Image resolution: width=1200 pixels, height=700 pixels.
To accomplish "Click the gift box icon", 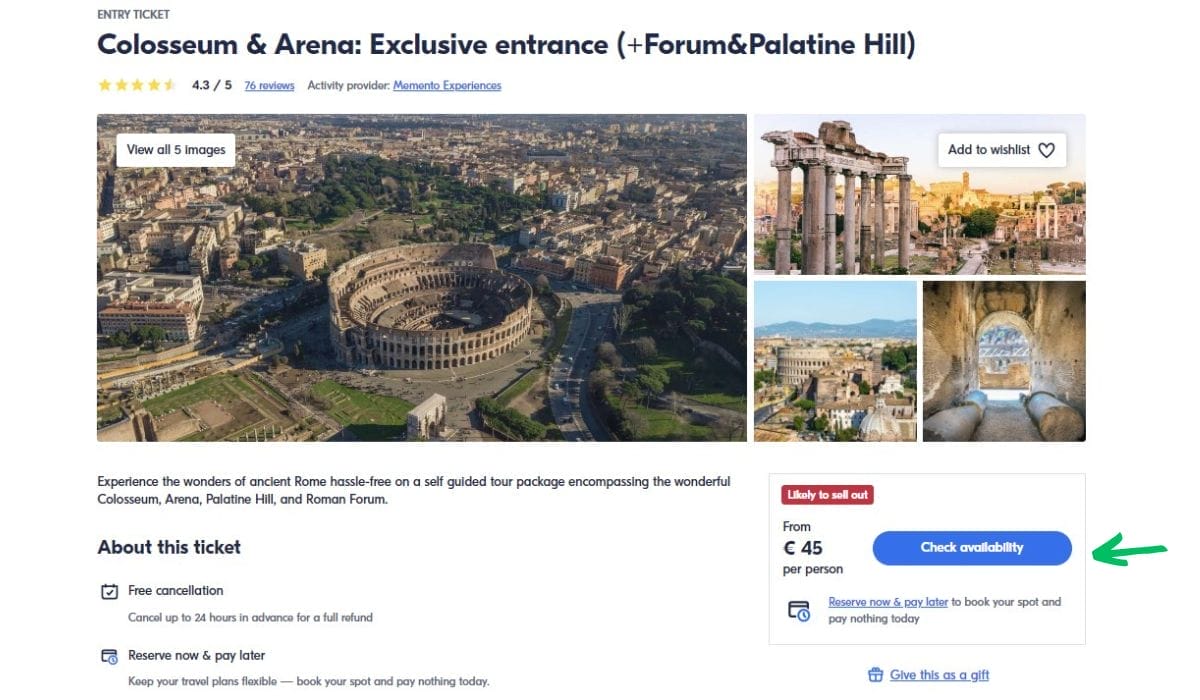I will [876, 675].
